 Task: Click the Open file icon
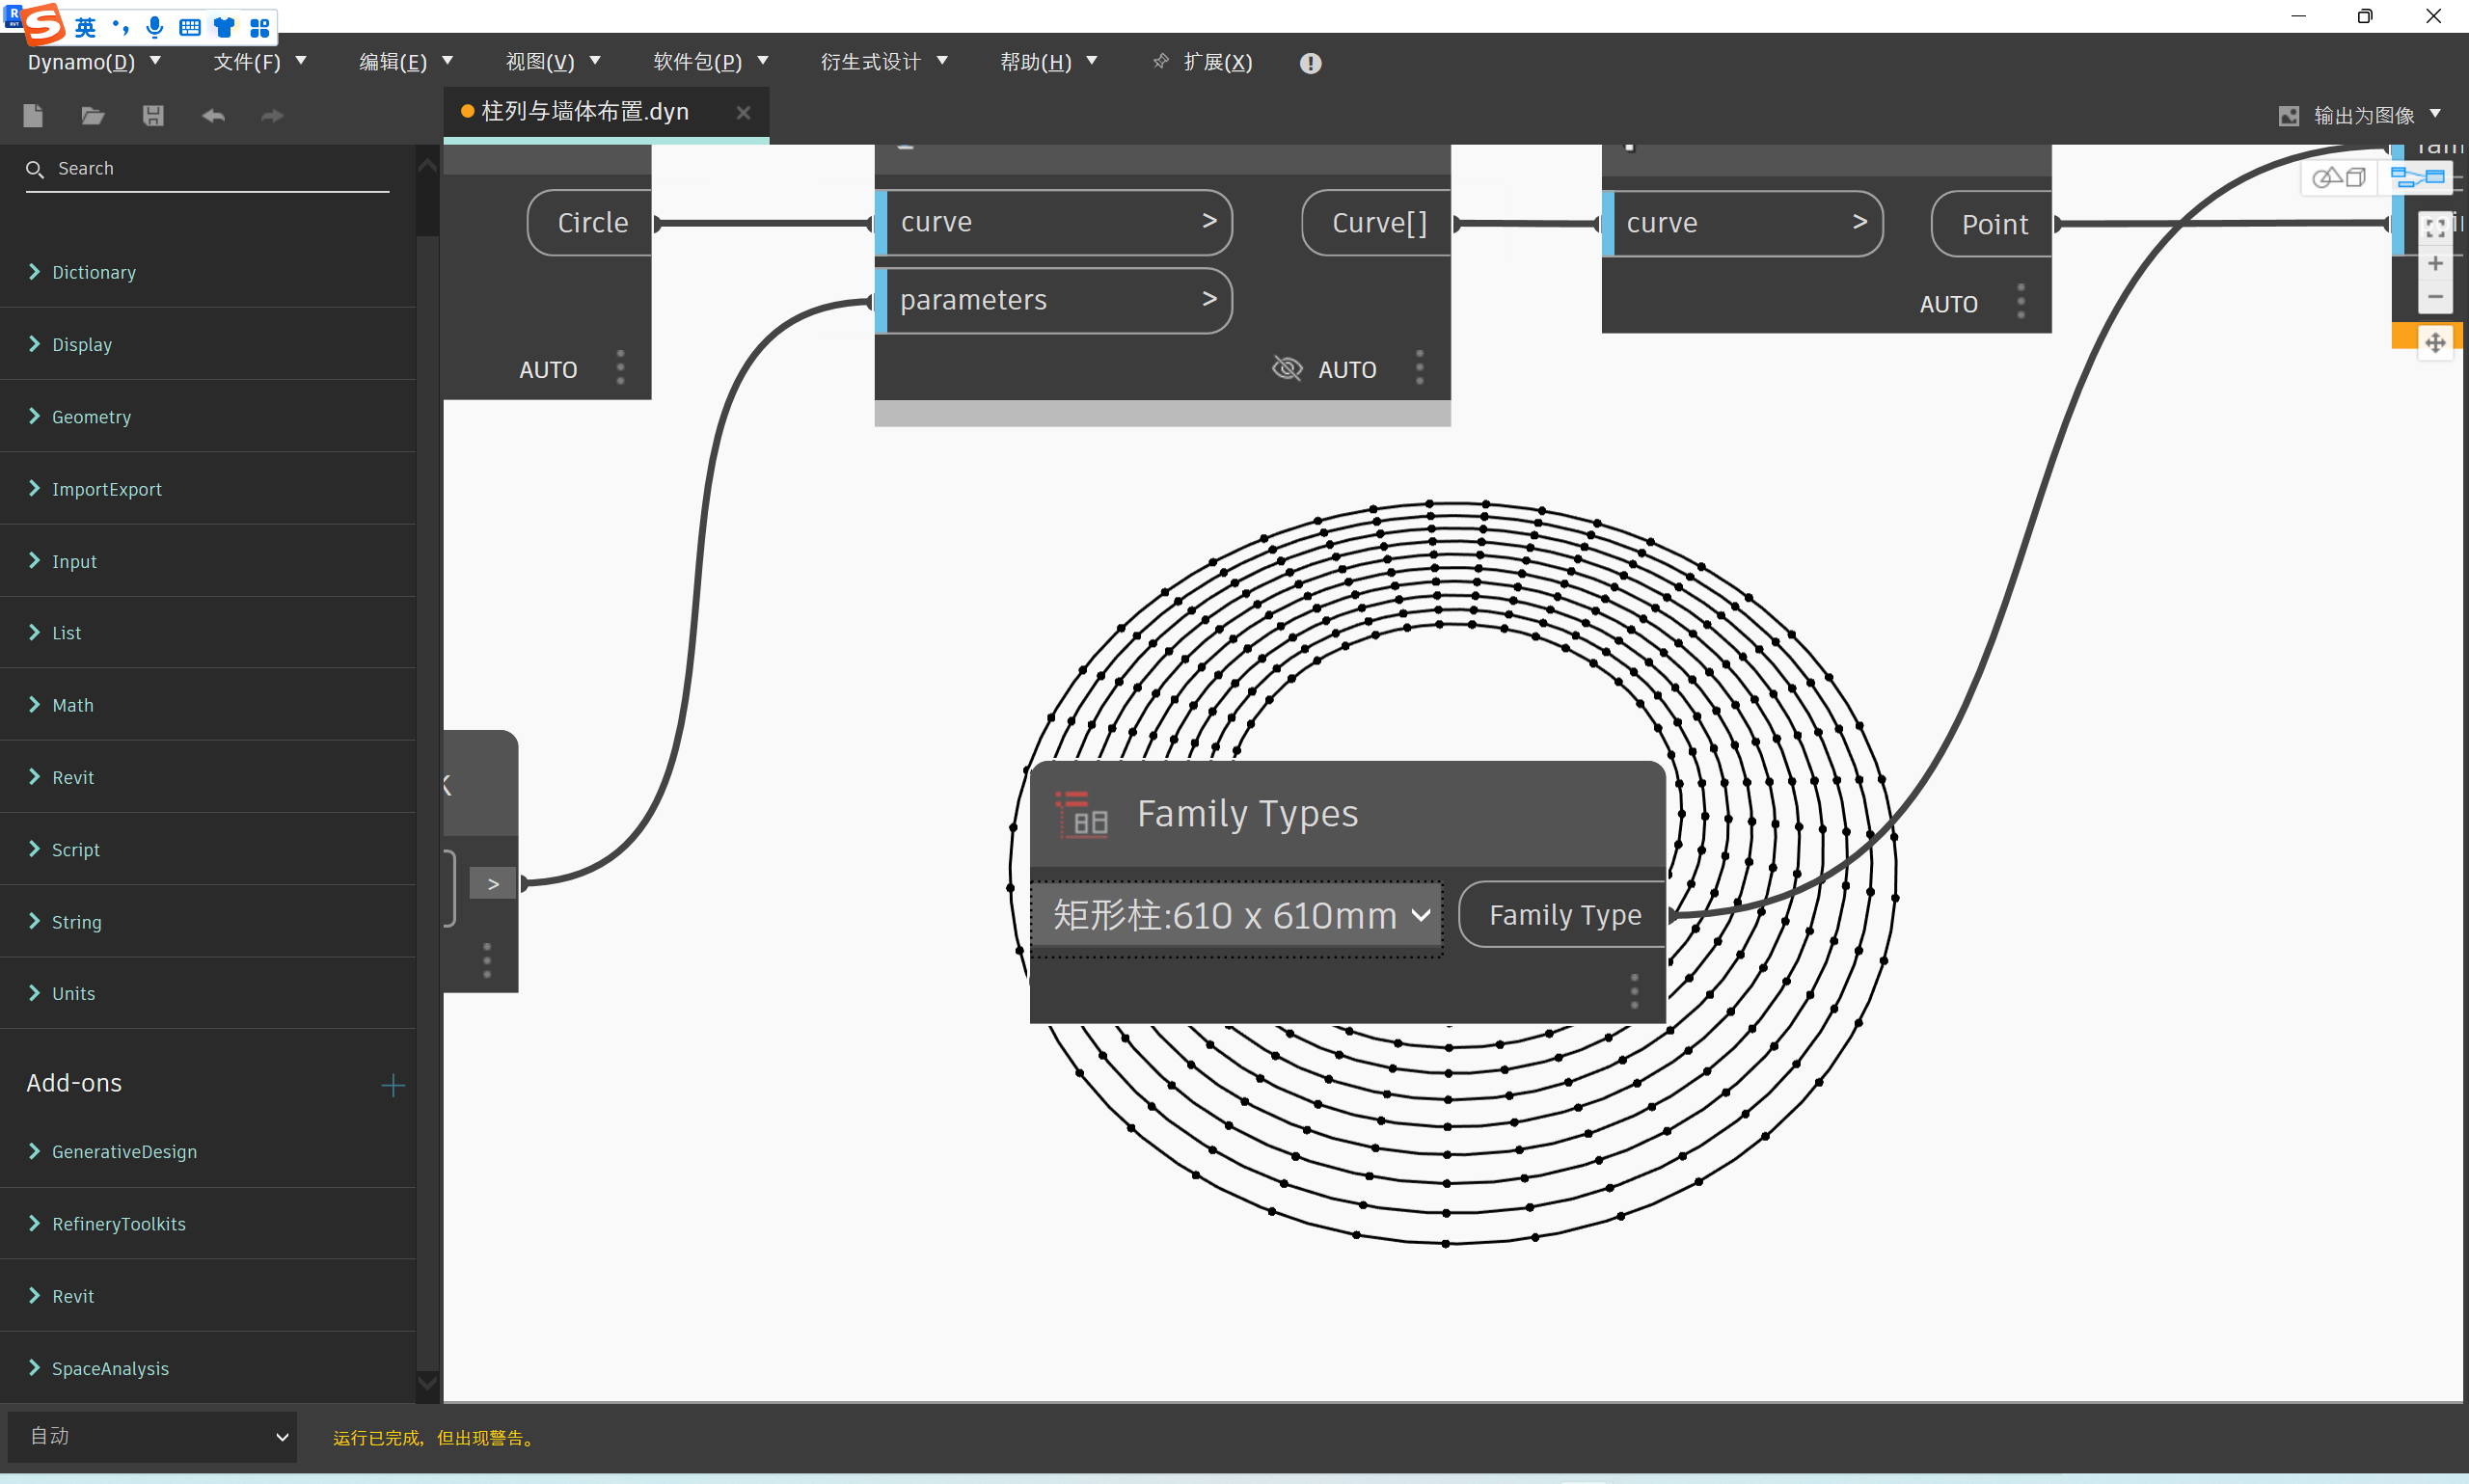coord(92,115)
